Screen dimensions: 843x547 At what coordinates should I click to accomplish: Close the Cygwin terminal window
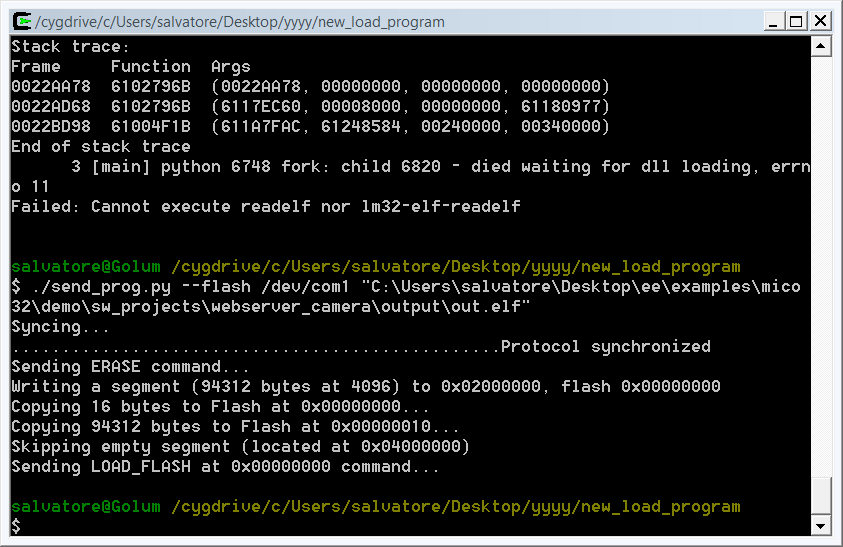point(820,22)
